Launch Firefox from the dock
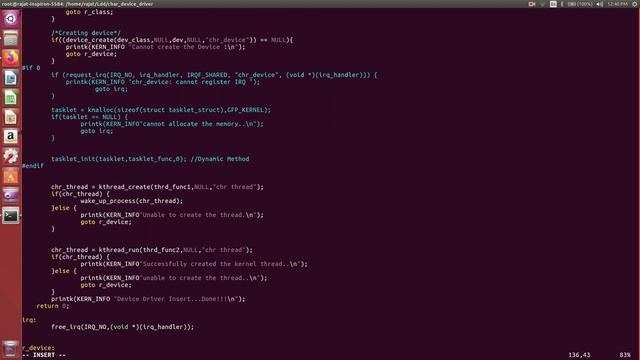 11,58
